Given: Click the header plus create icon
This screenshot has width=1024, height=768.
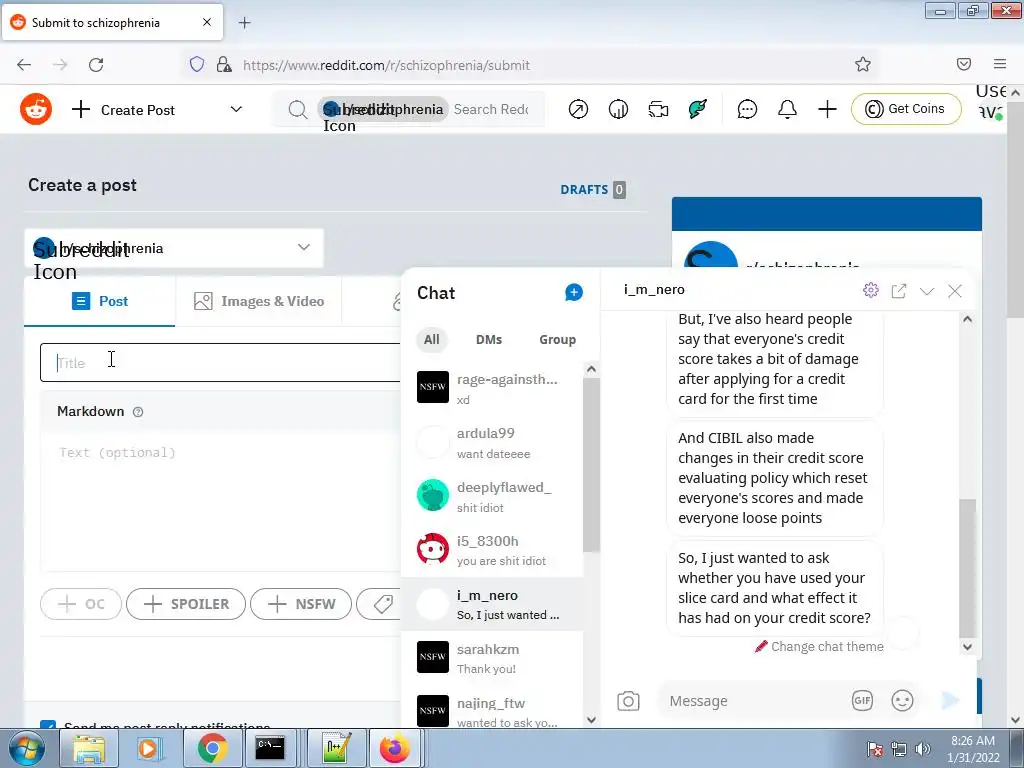Looking at the screenshot, I should pos(827,109).
